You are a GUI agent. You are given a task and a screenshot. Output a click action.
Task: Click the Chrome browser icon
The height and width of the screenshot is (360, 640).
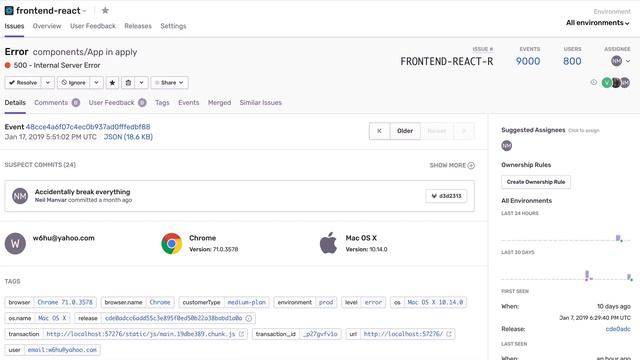pos(171,244)
